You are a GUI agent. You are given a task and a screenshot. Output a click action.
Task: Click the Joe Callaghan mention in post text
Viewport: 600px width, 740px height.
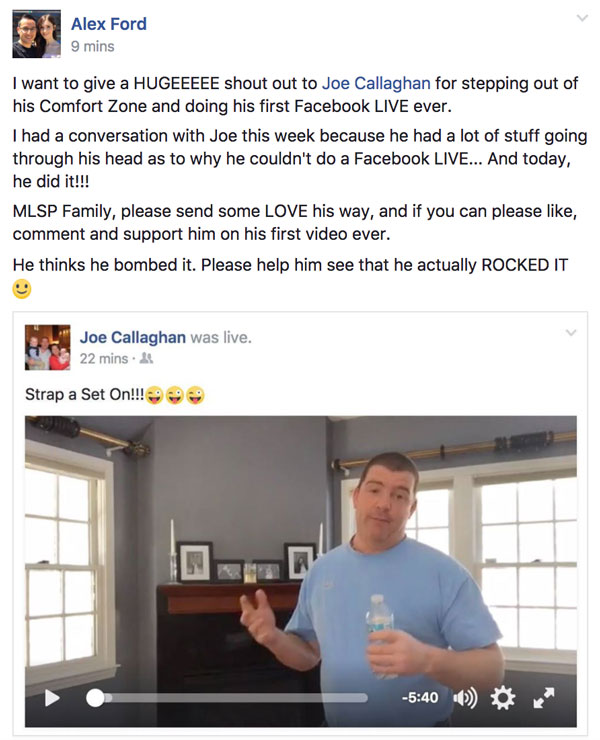376,83
